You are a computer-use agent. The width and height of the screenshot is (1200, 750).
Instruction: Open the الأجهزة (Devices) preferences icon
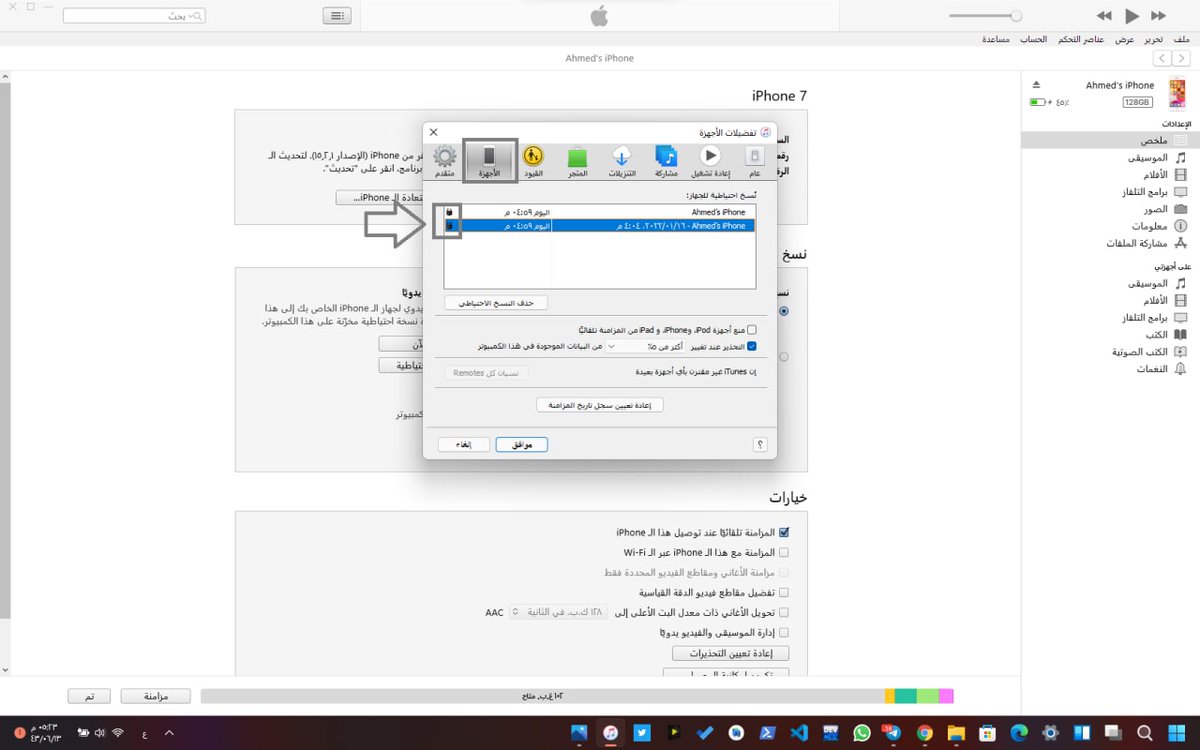click(490, 160)
